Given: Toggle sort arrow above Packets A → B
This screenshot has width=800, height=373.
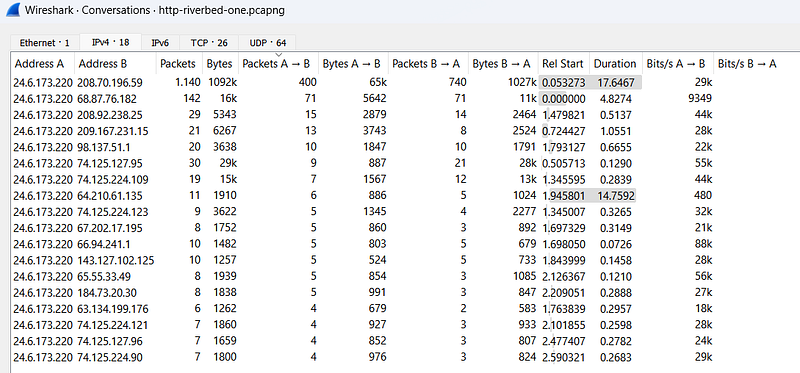Looking at the screenshot, I should coord(279,54).
